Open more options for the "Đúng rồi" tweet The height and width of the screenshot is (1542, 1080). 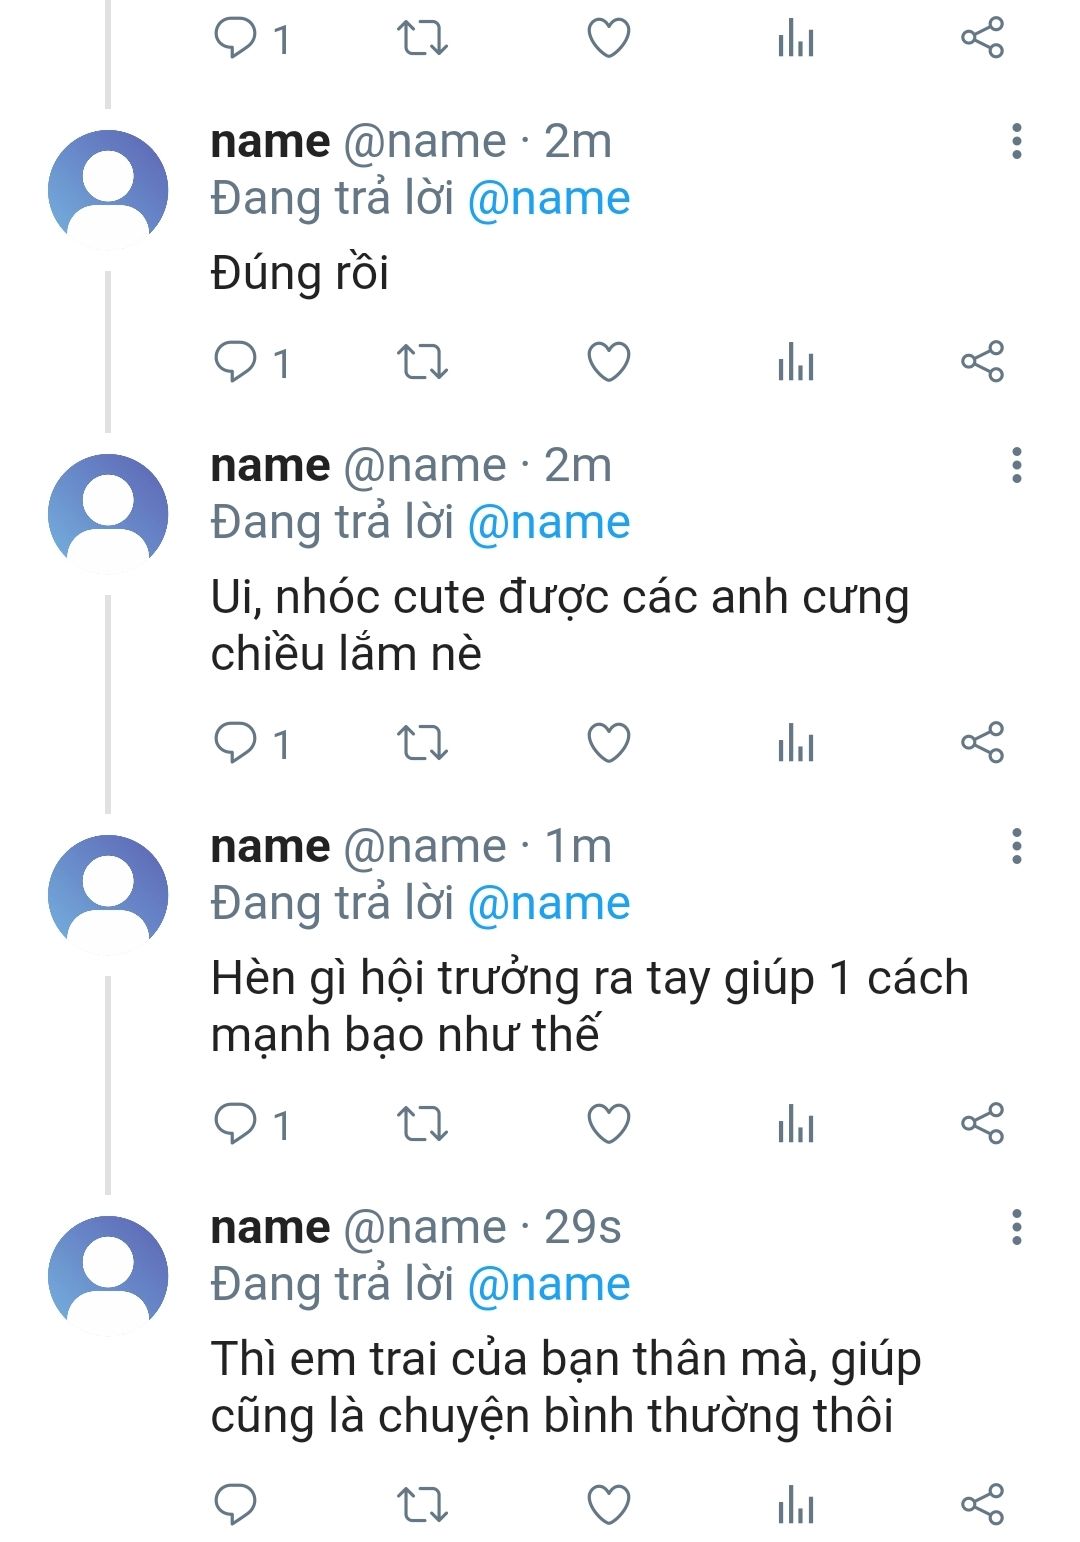[1016, 142]
